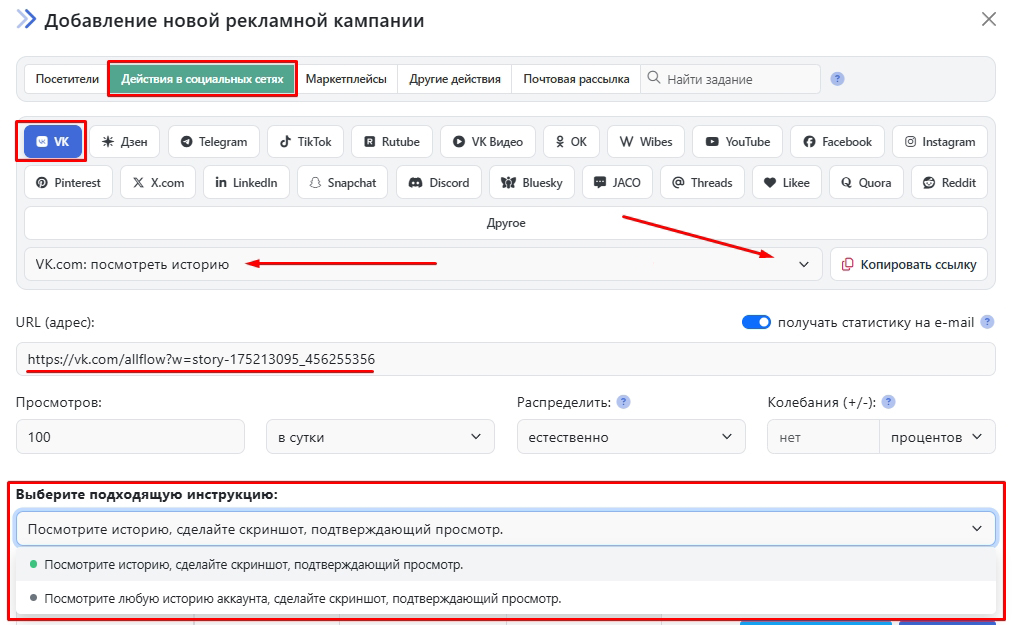Screen dimensions: 1012x625
Task: Select the first instruction about viewing the story
Action: pos(253,564)
